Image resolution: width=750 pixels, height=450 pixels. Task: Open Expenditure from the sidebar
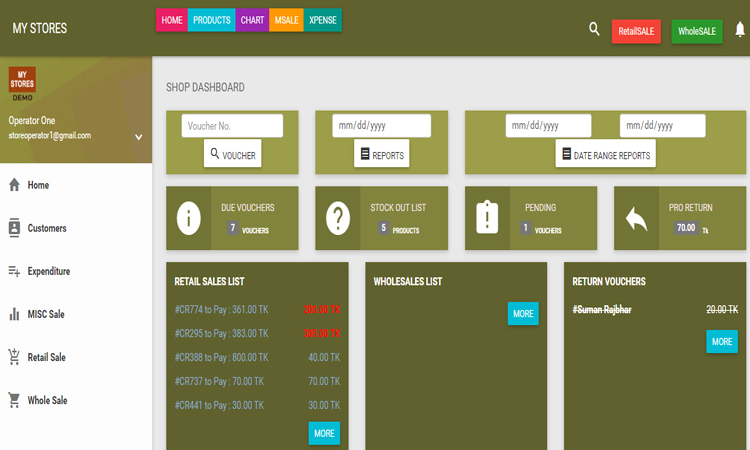(x=48, y=271)
